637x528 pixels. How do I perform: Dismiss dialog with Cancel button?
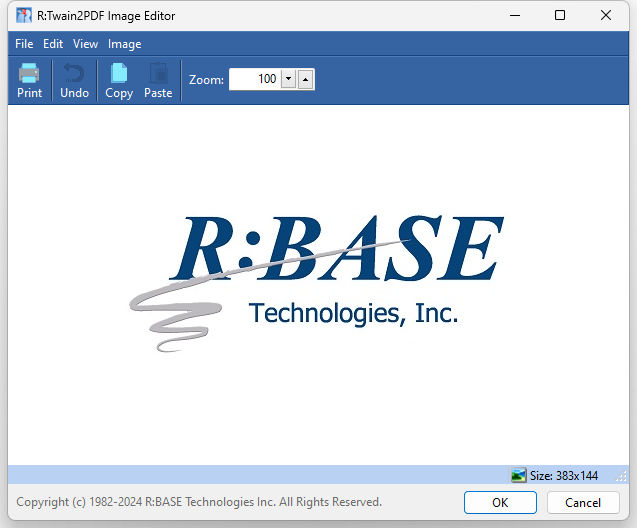coord(583,502)
